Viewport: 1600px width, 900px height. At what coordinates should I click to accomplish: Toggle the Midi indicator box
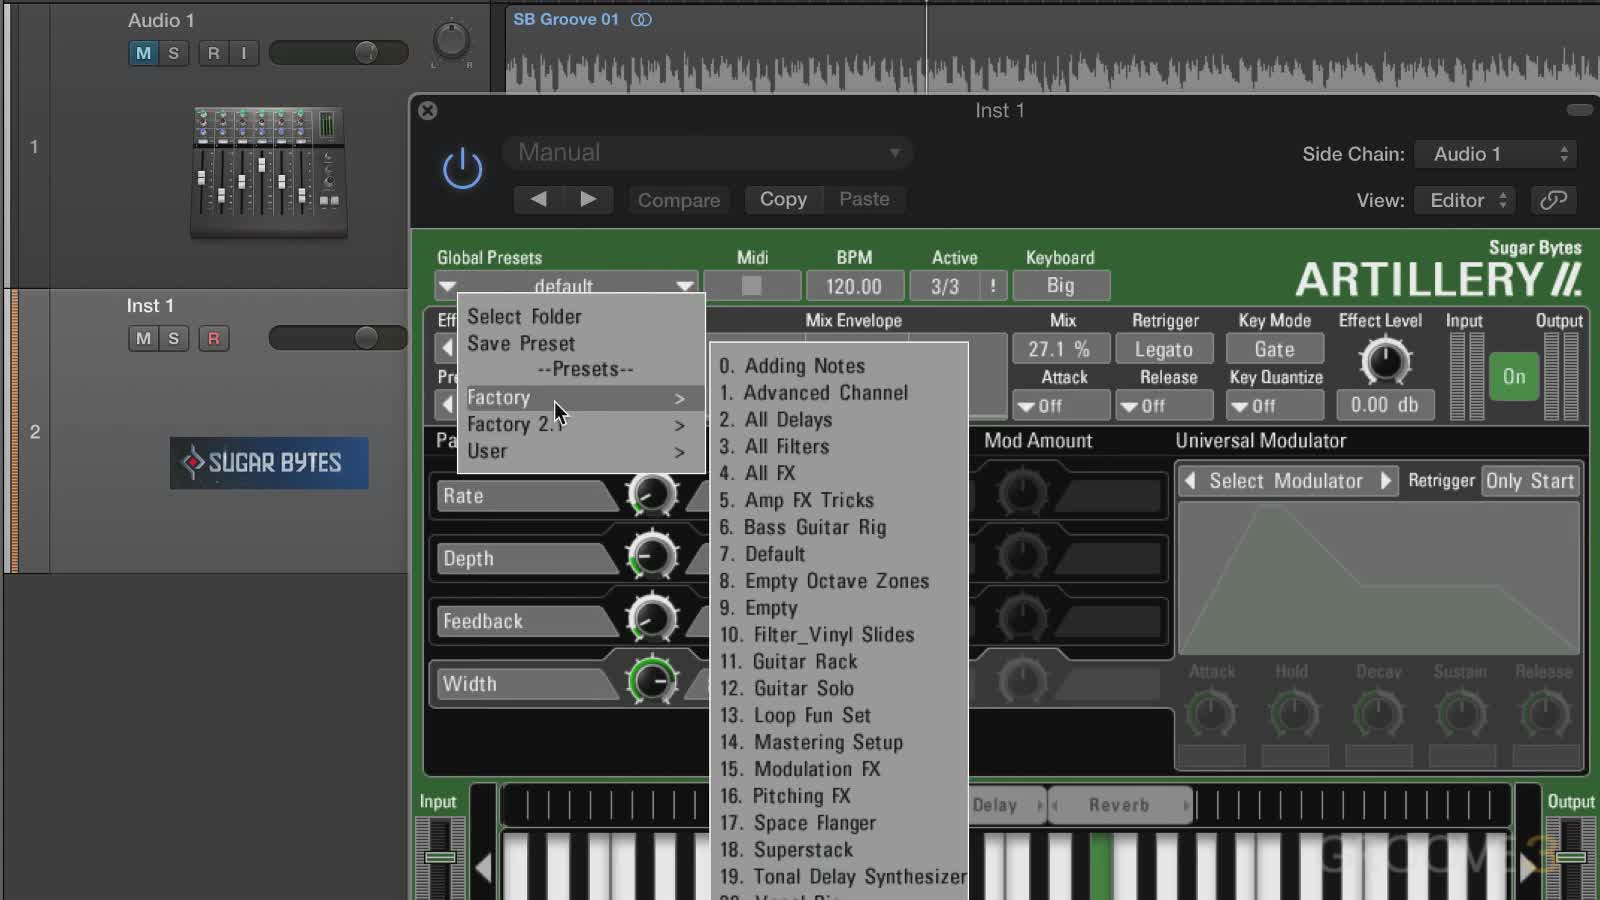click(x=752, y=286)
